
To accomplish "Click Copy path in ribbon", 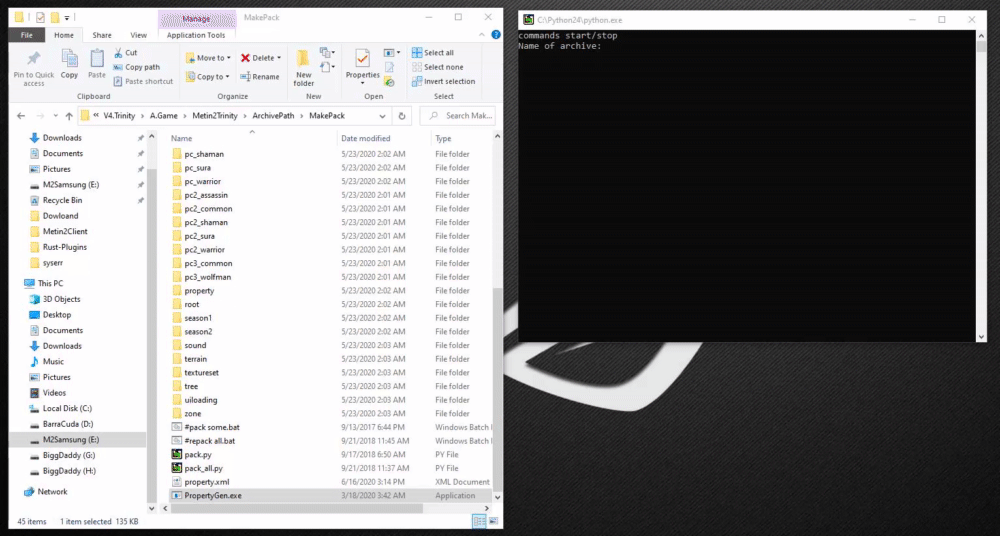I will tap(136, 67).
